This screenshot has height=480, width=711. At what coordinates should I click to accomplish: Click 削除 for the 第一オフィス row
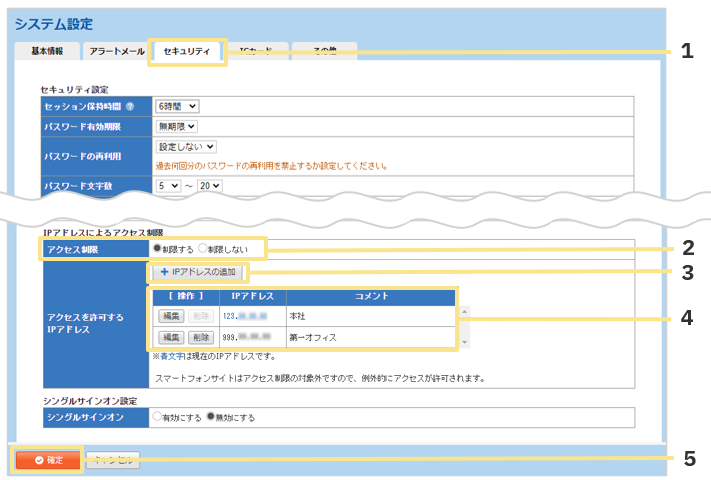[x=201, y=337]
